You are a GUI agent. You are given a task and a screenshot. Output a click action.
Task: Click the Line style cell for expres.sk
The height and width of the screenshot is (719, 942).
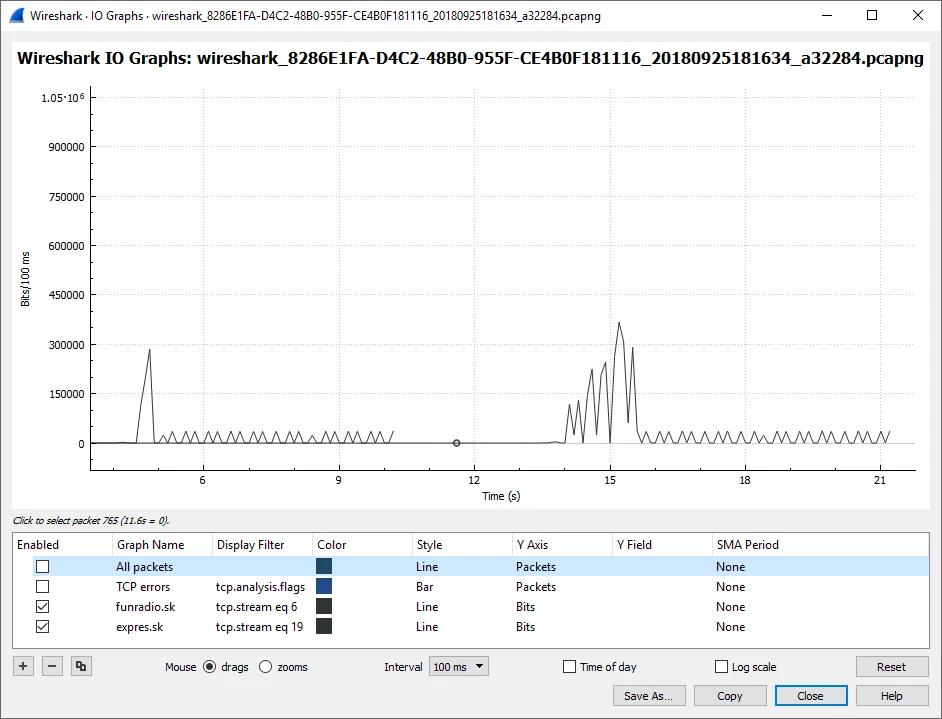pos(427,626)
